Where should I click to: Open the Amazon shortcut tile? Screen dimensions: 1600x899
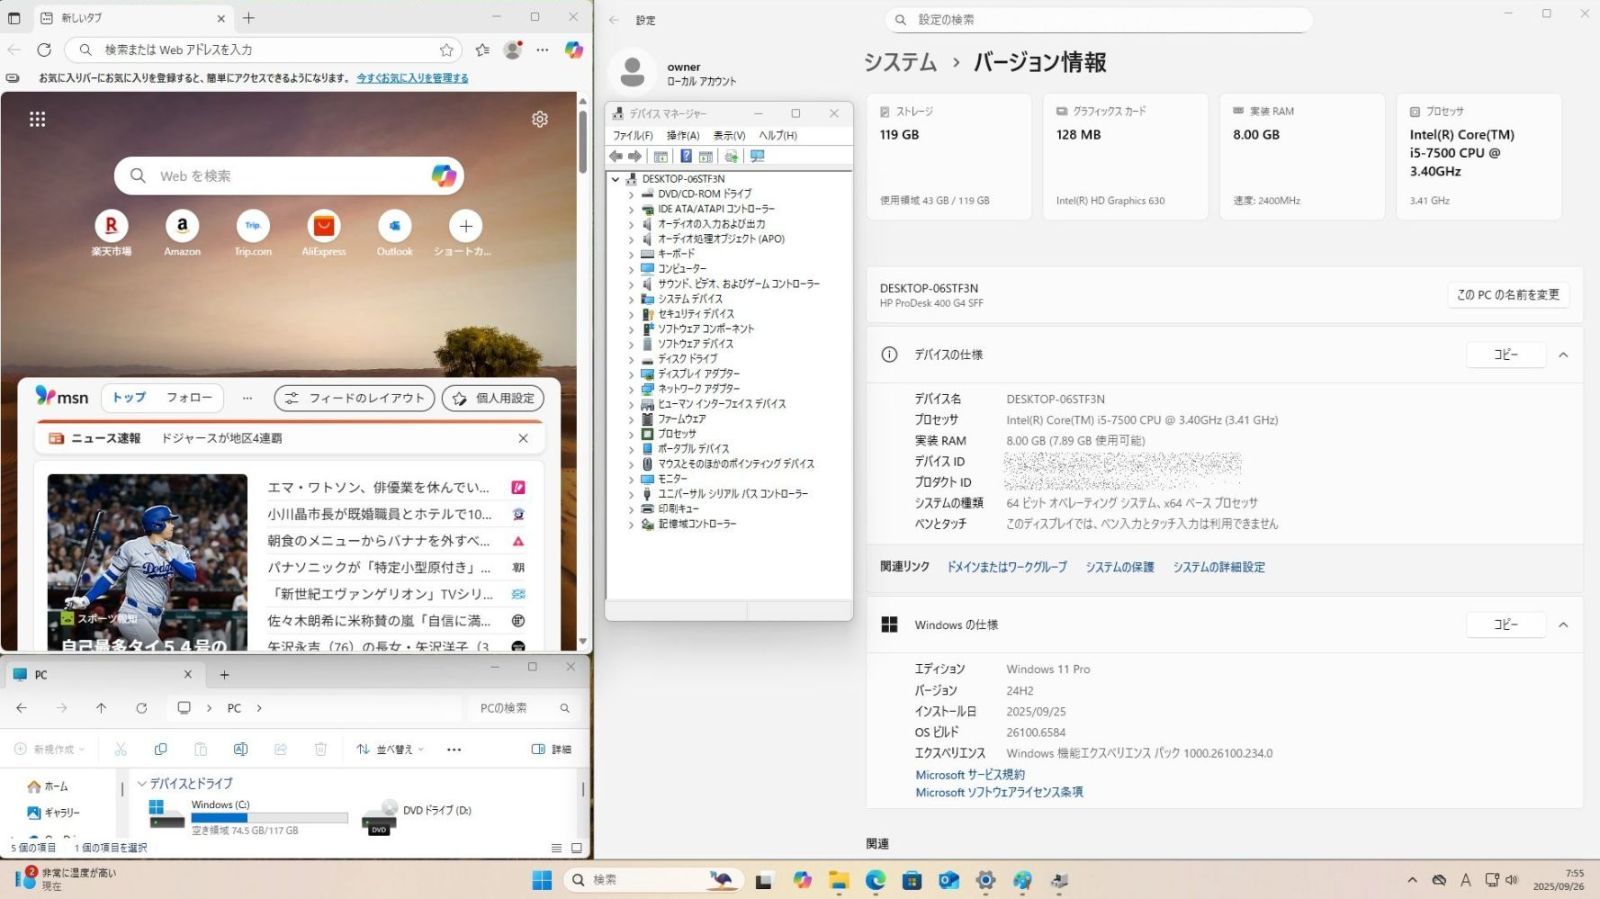point(182,227)
